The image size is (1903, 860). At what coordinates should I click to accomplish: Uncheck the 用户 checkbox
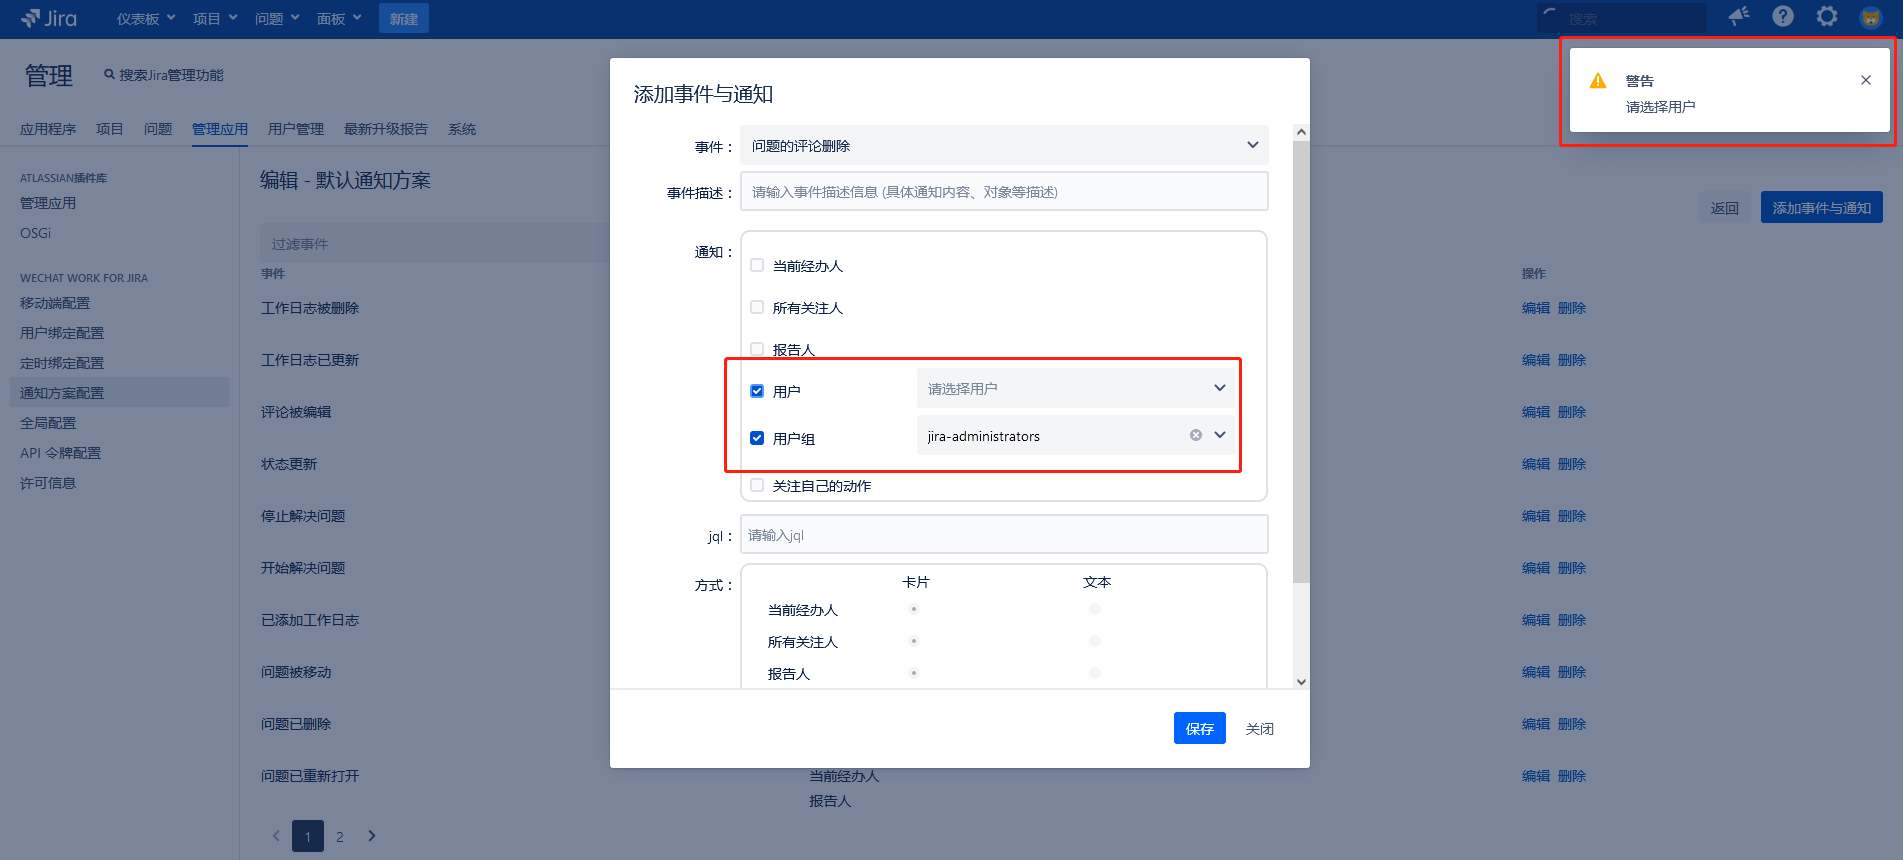tap(757, 391)
